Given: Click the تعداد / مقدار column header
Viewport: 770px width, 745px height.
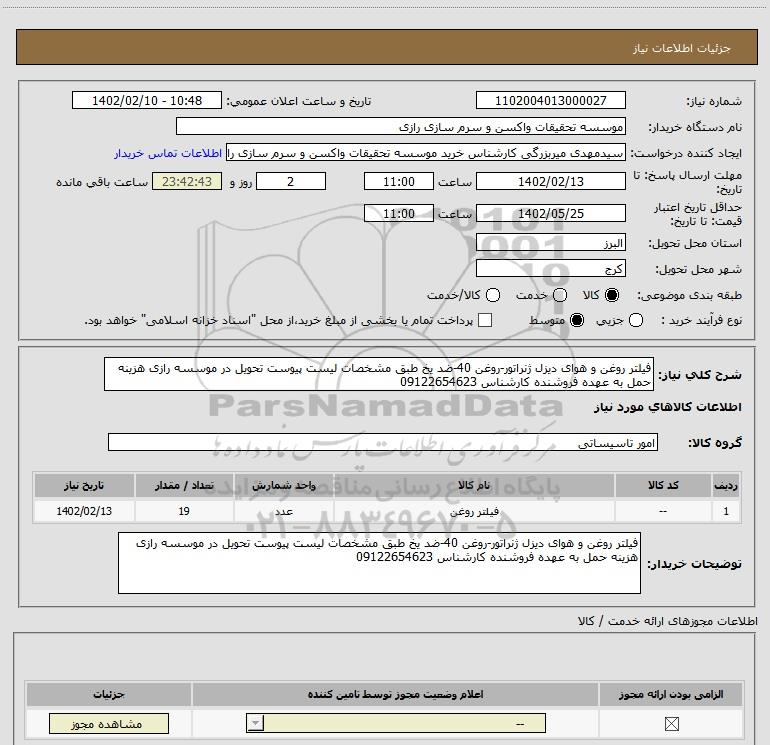Looking at the screenshot, I should 184,485.
